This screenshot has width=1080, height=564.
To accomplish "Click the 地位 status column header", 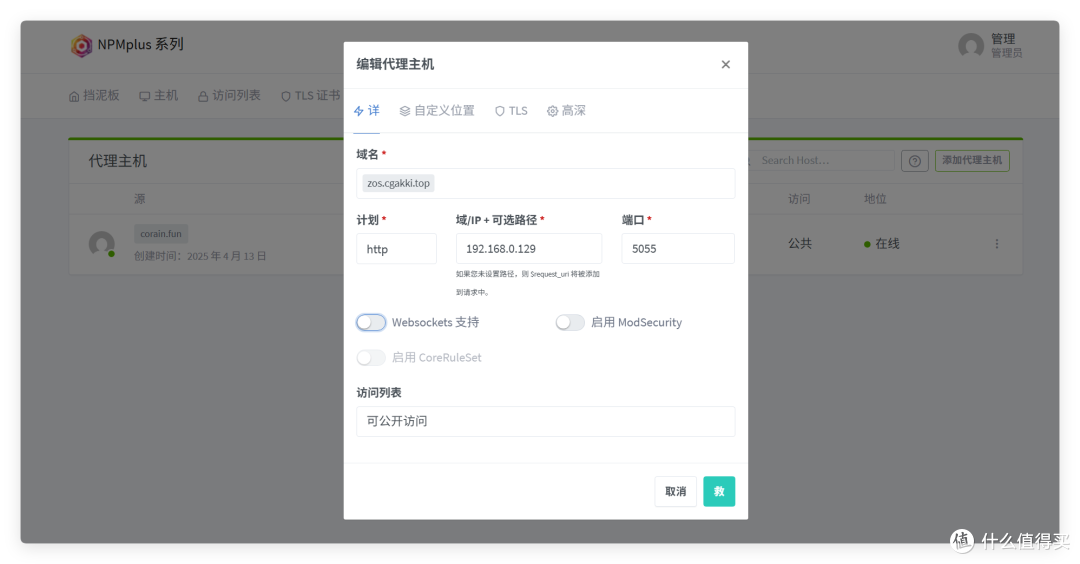I will pyautogui.click(x=875, y=199).
